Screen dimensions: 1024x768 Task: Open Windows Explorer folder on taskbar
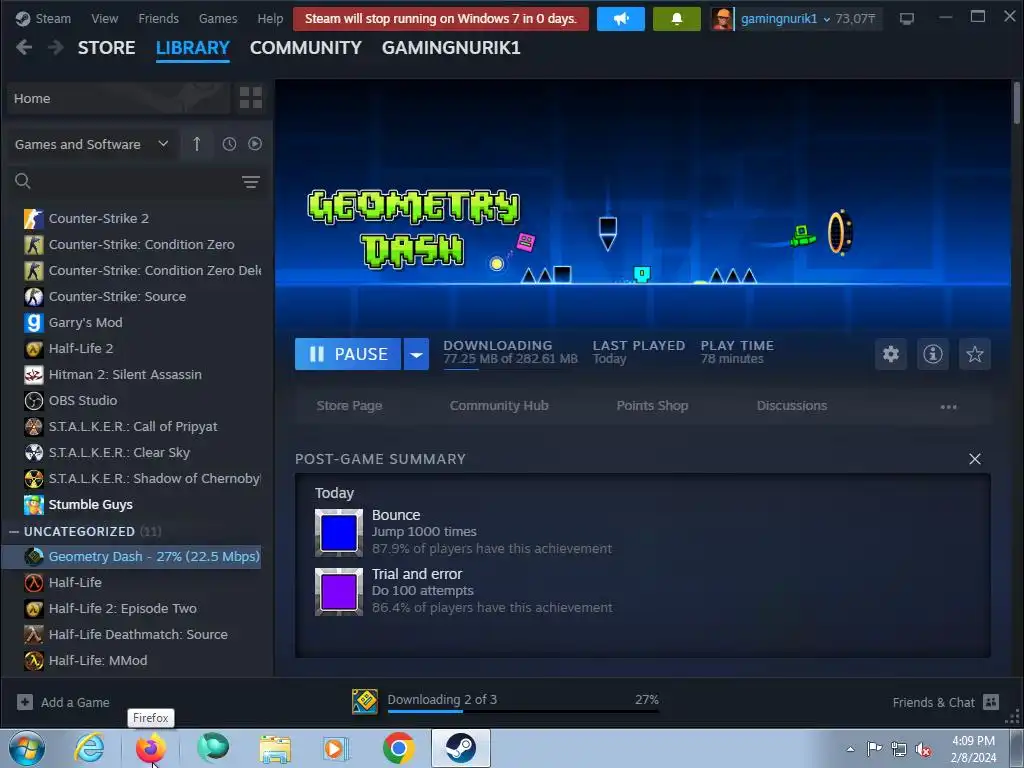point(275,748)
